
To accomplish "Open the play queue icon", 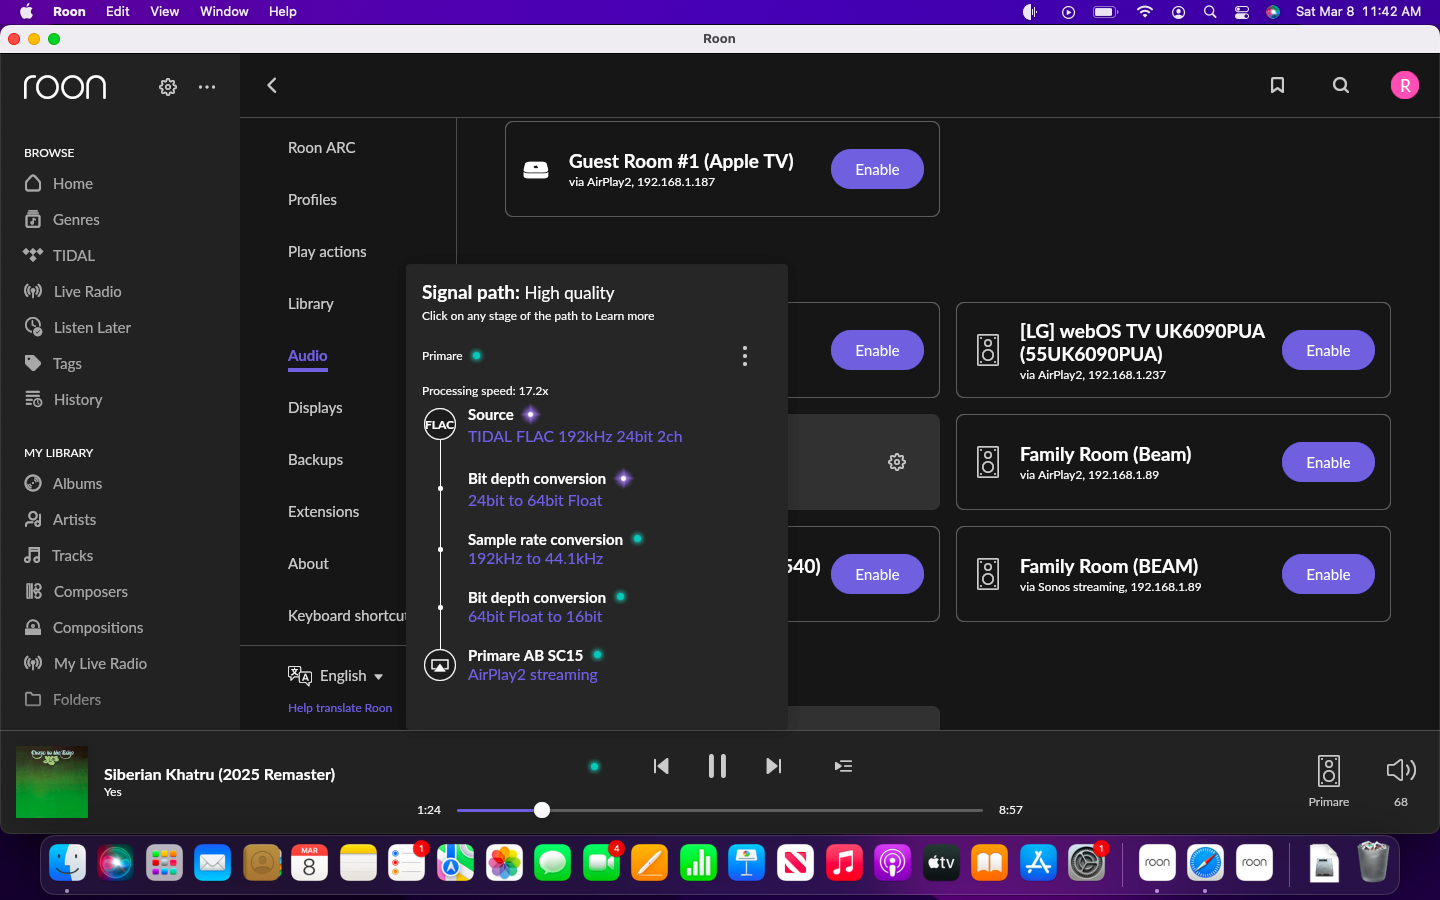I will coord(843,766).
